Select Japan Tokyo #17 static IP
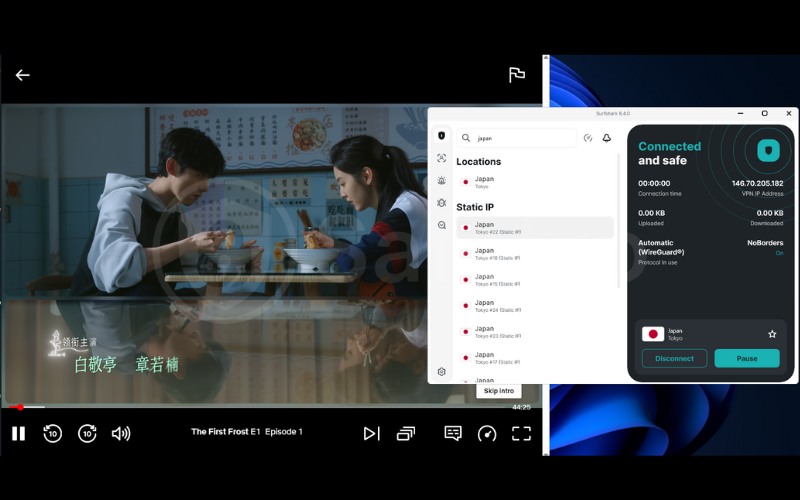The height and width of the screenshot is (500, 800). (x=535, y=358)
